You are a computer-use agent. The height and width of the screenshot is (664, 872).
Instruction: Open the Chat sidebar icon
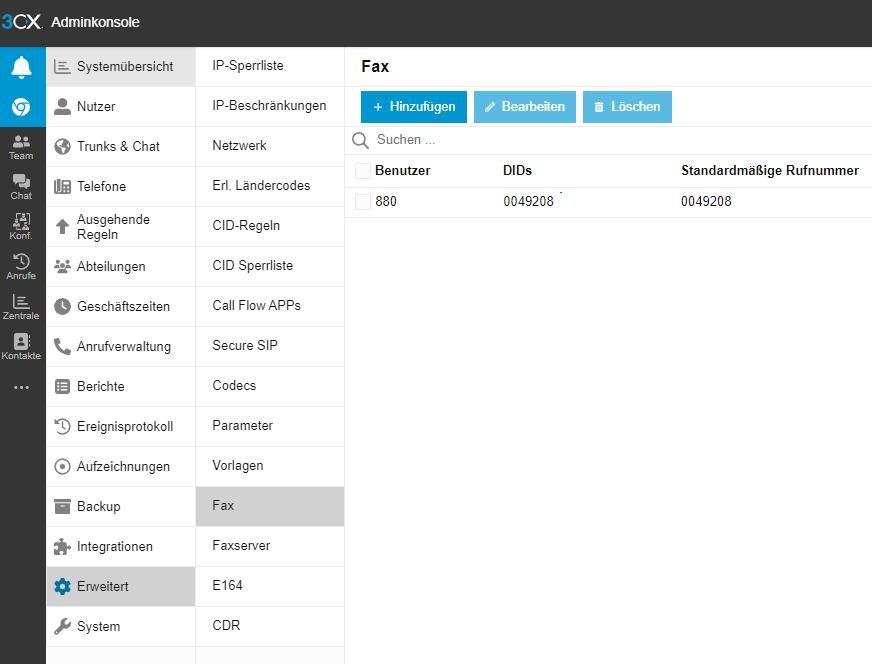click(x=21, y=187)
